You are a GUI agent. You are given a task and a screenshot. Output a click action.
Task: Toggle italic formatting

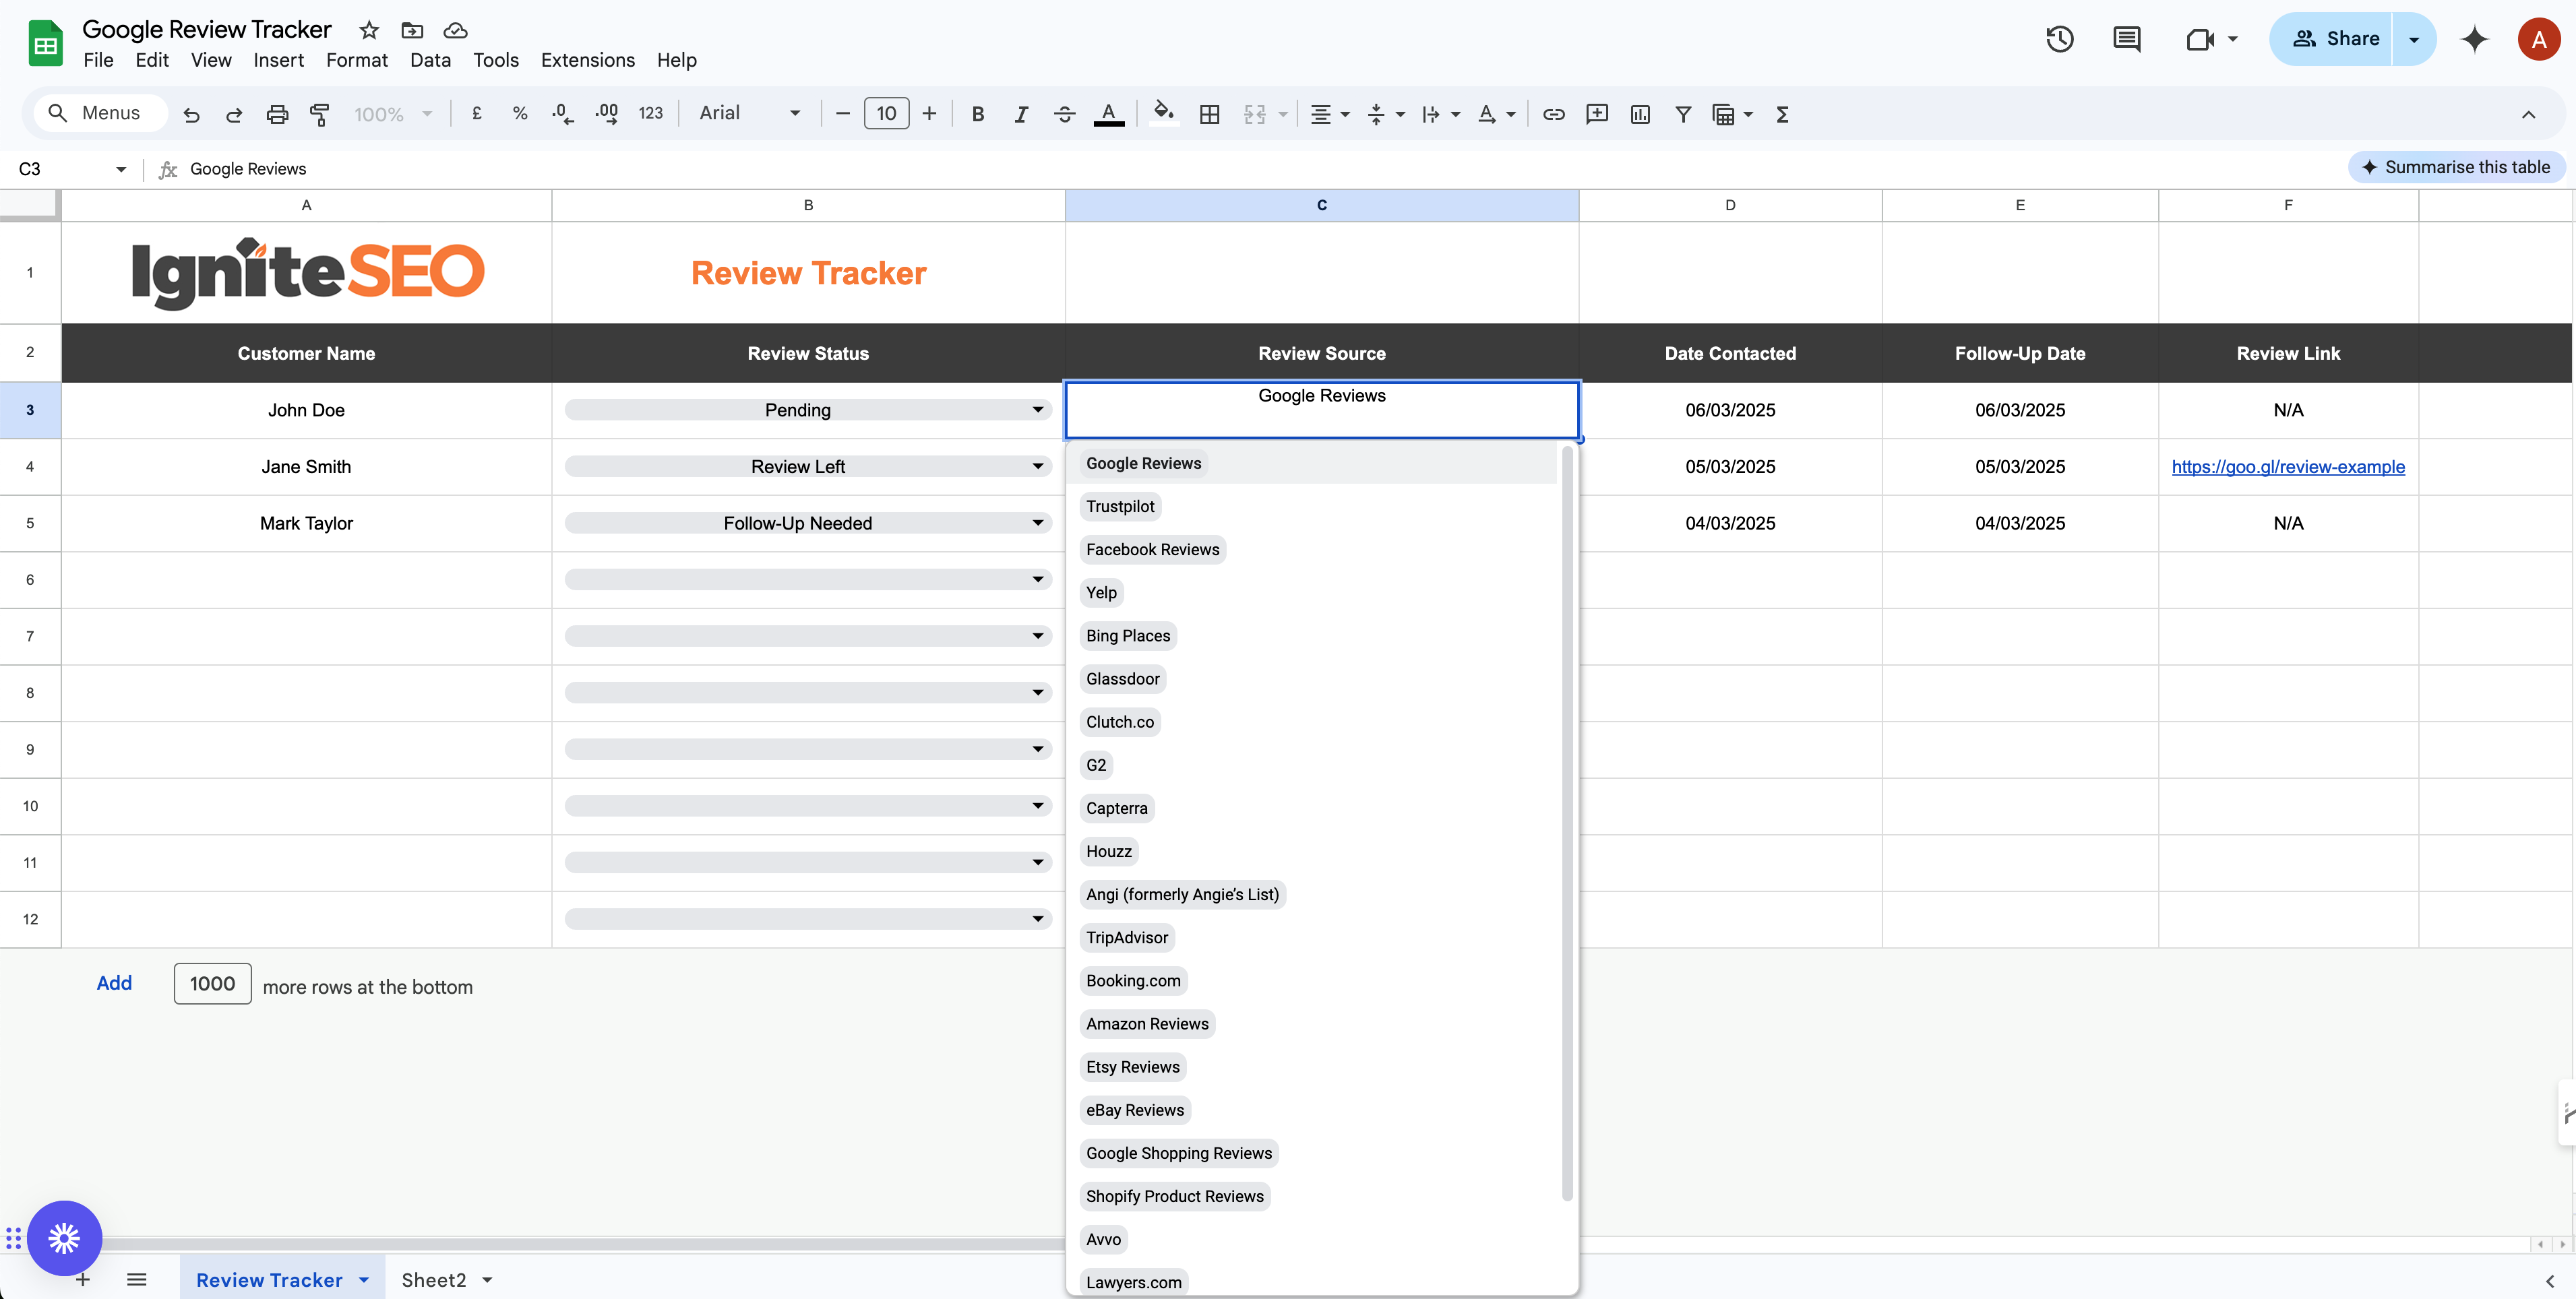click(x=1021, y=114)
